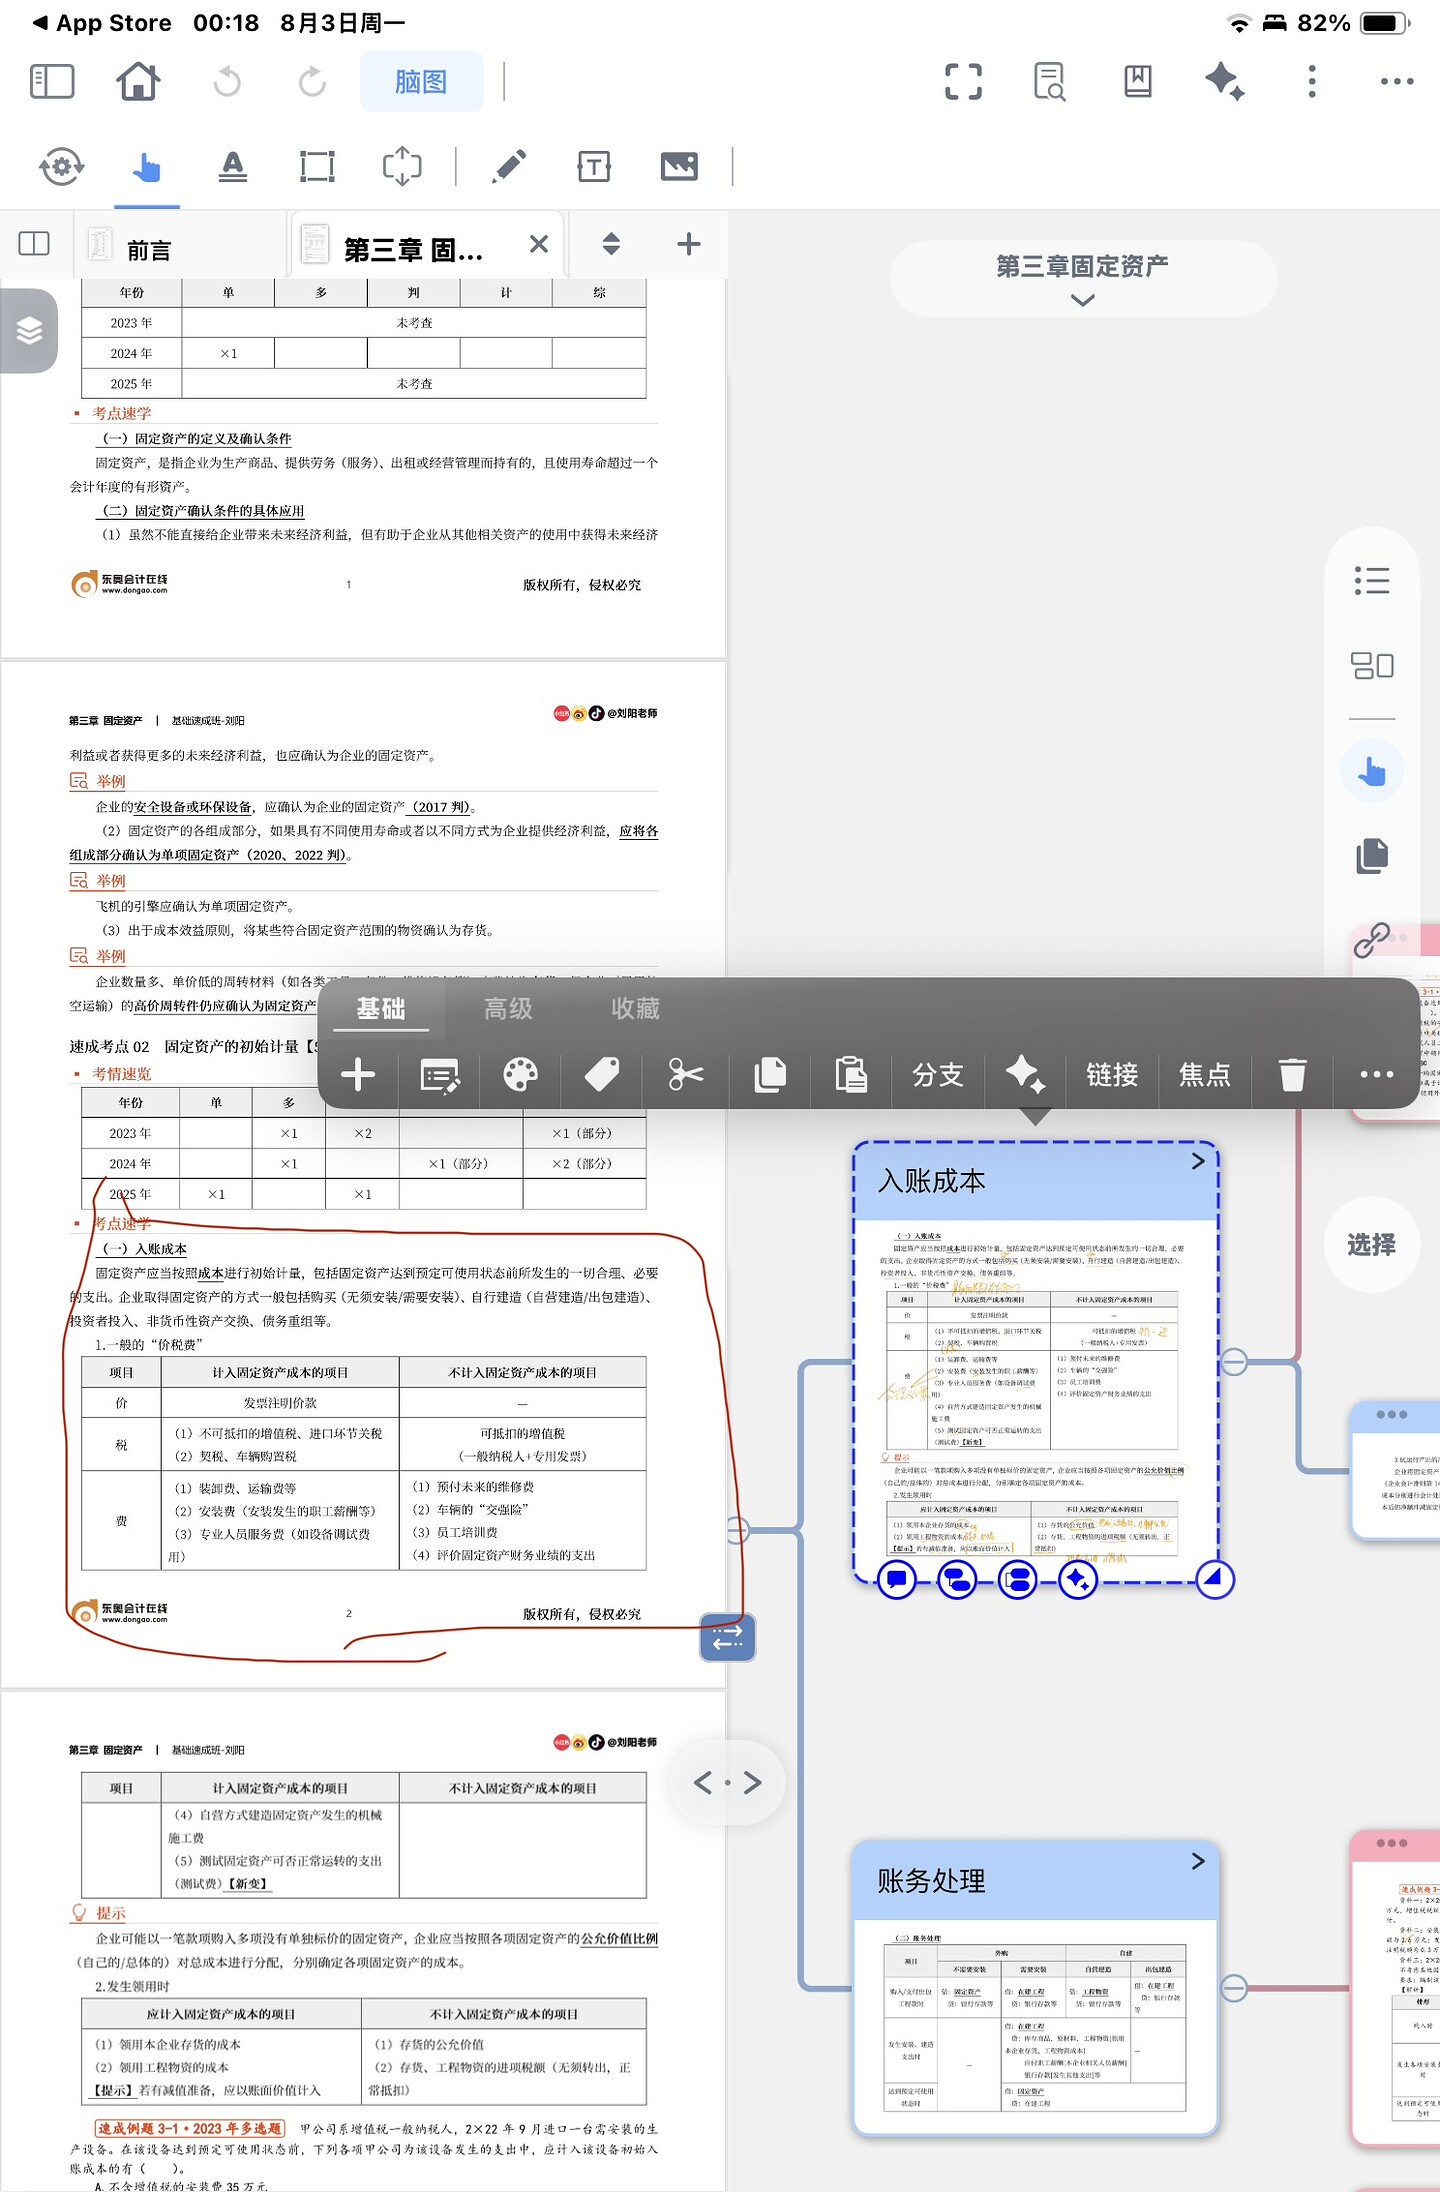Switch to the 高级 toolbar tab
1440x2192 pixels.
click(508, 1008)
